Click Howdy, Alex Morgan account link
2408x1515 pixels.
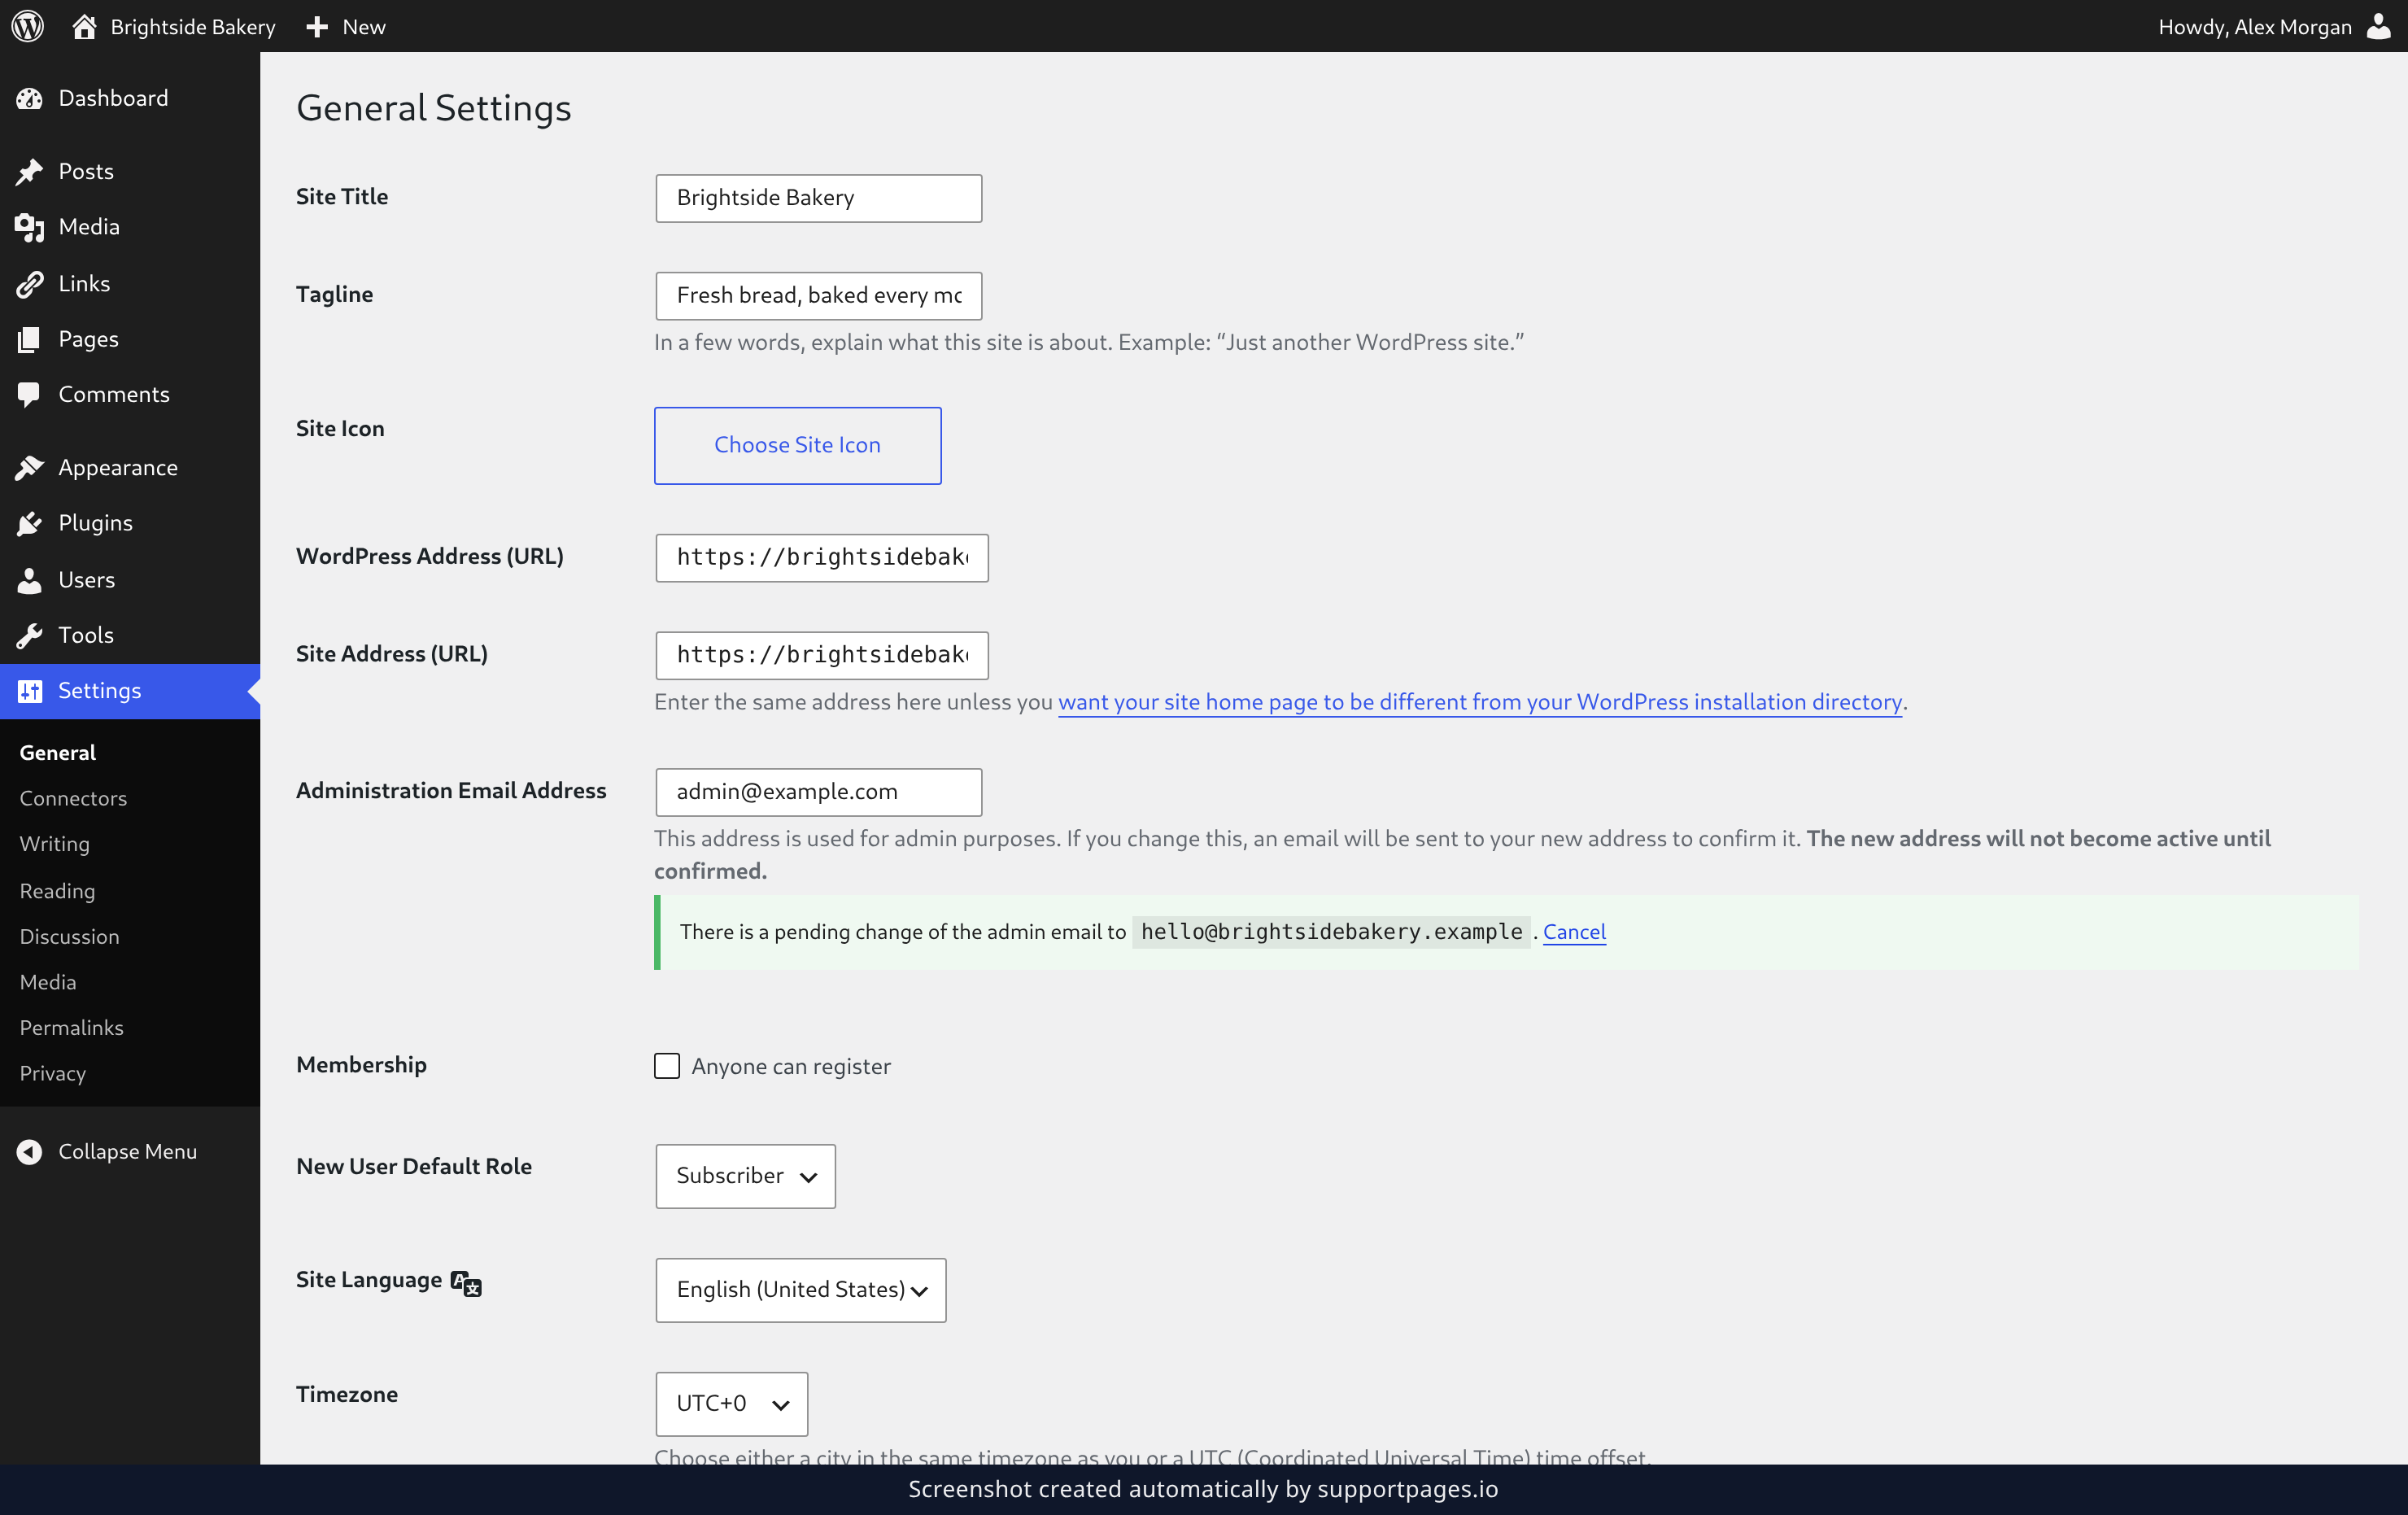(x=2254, y=26)
